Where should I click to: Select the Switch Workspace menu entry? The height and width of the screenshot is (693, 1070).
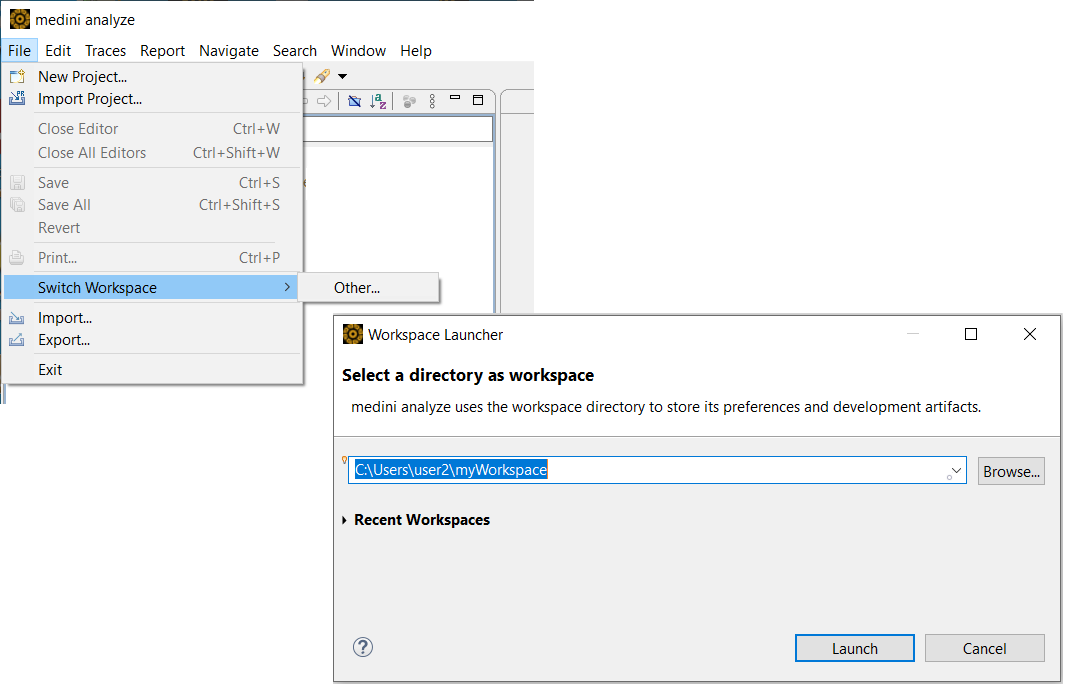click(152, 288)
